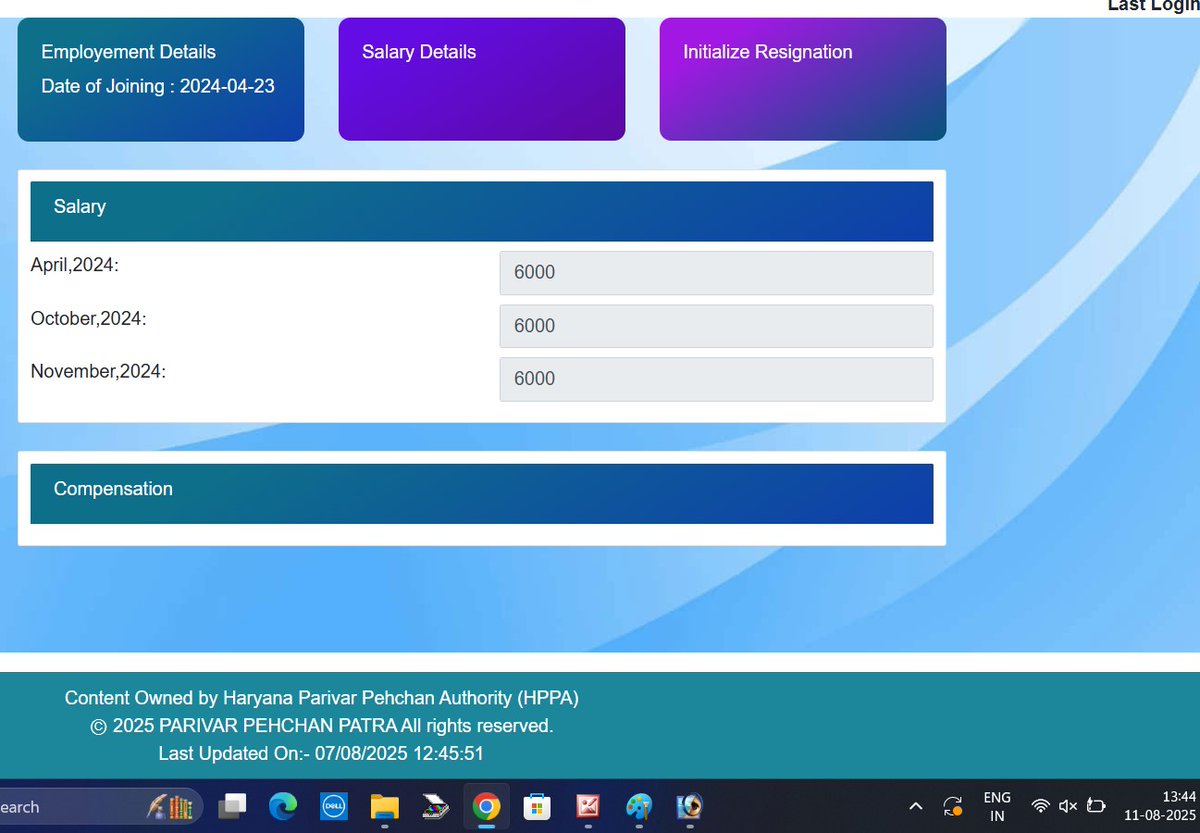Click the November,2024: label

point(98,371)
